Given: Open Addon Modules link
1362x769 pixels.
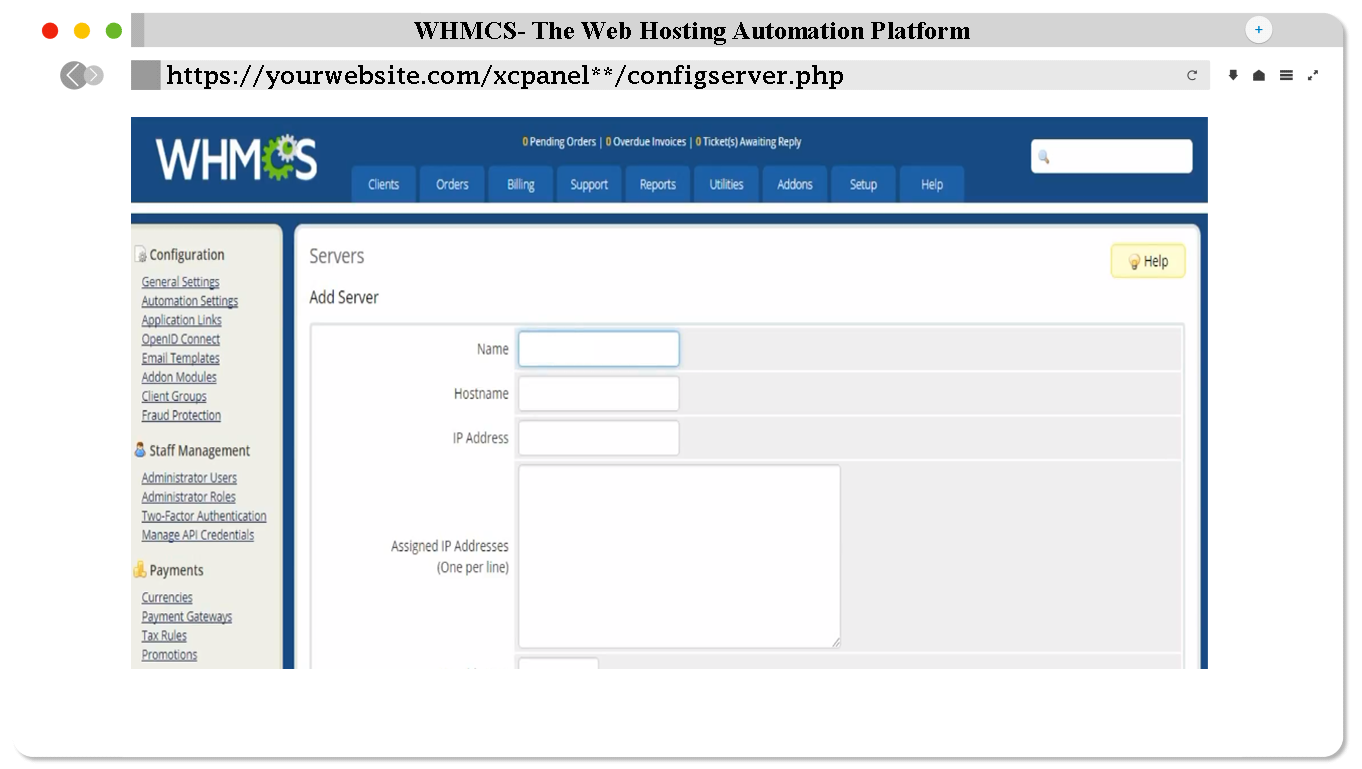Looking at the screenshot, I should (179, 377).
